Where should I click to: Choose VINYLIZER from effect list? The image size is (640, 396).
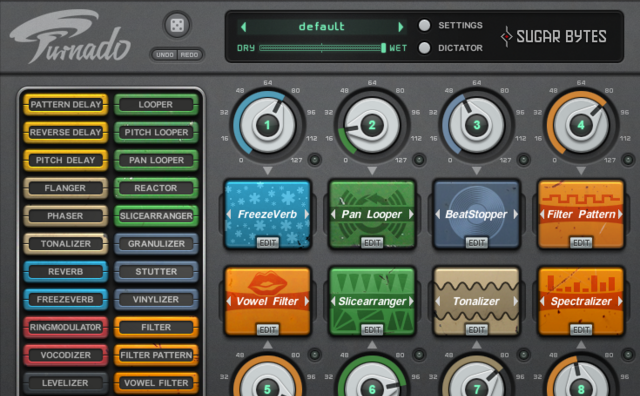[x=156, y=300]
